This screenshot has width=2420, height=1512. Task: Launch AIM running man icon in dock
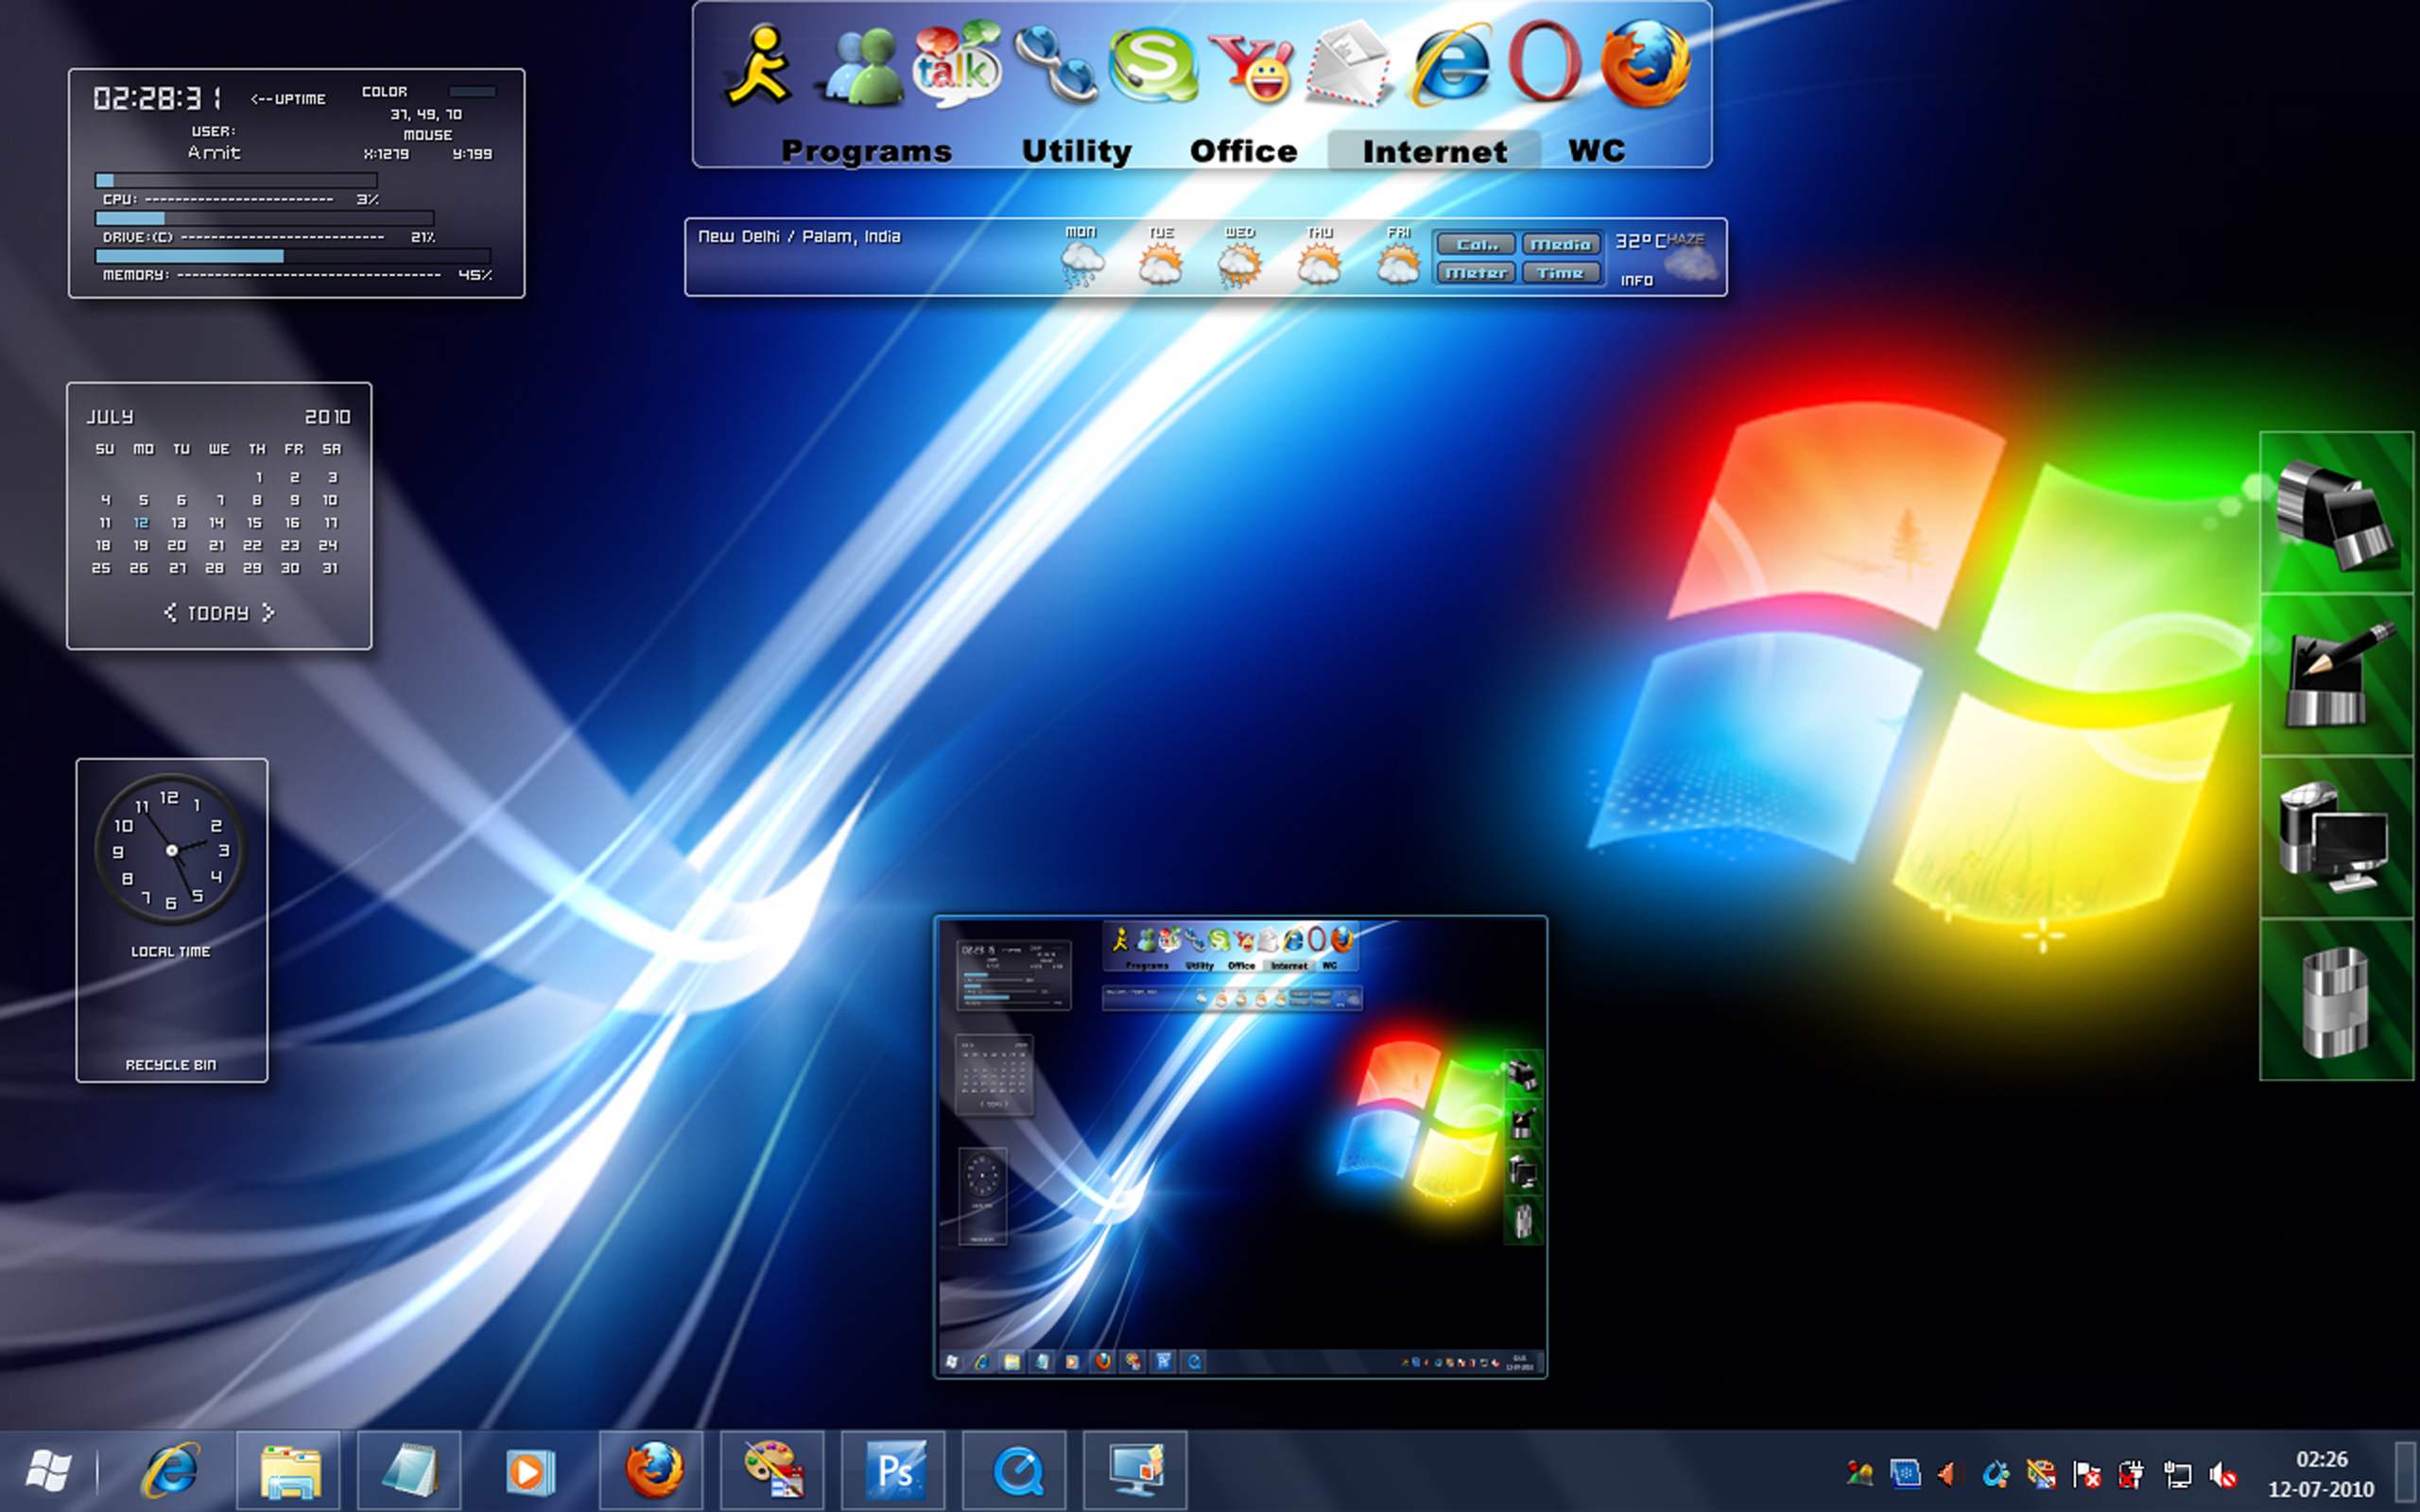click(760, 66)
